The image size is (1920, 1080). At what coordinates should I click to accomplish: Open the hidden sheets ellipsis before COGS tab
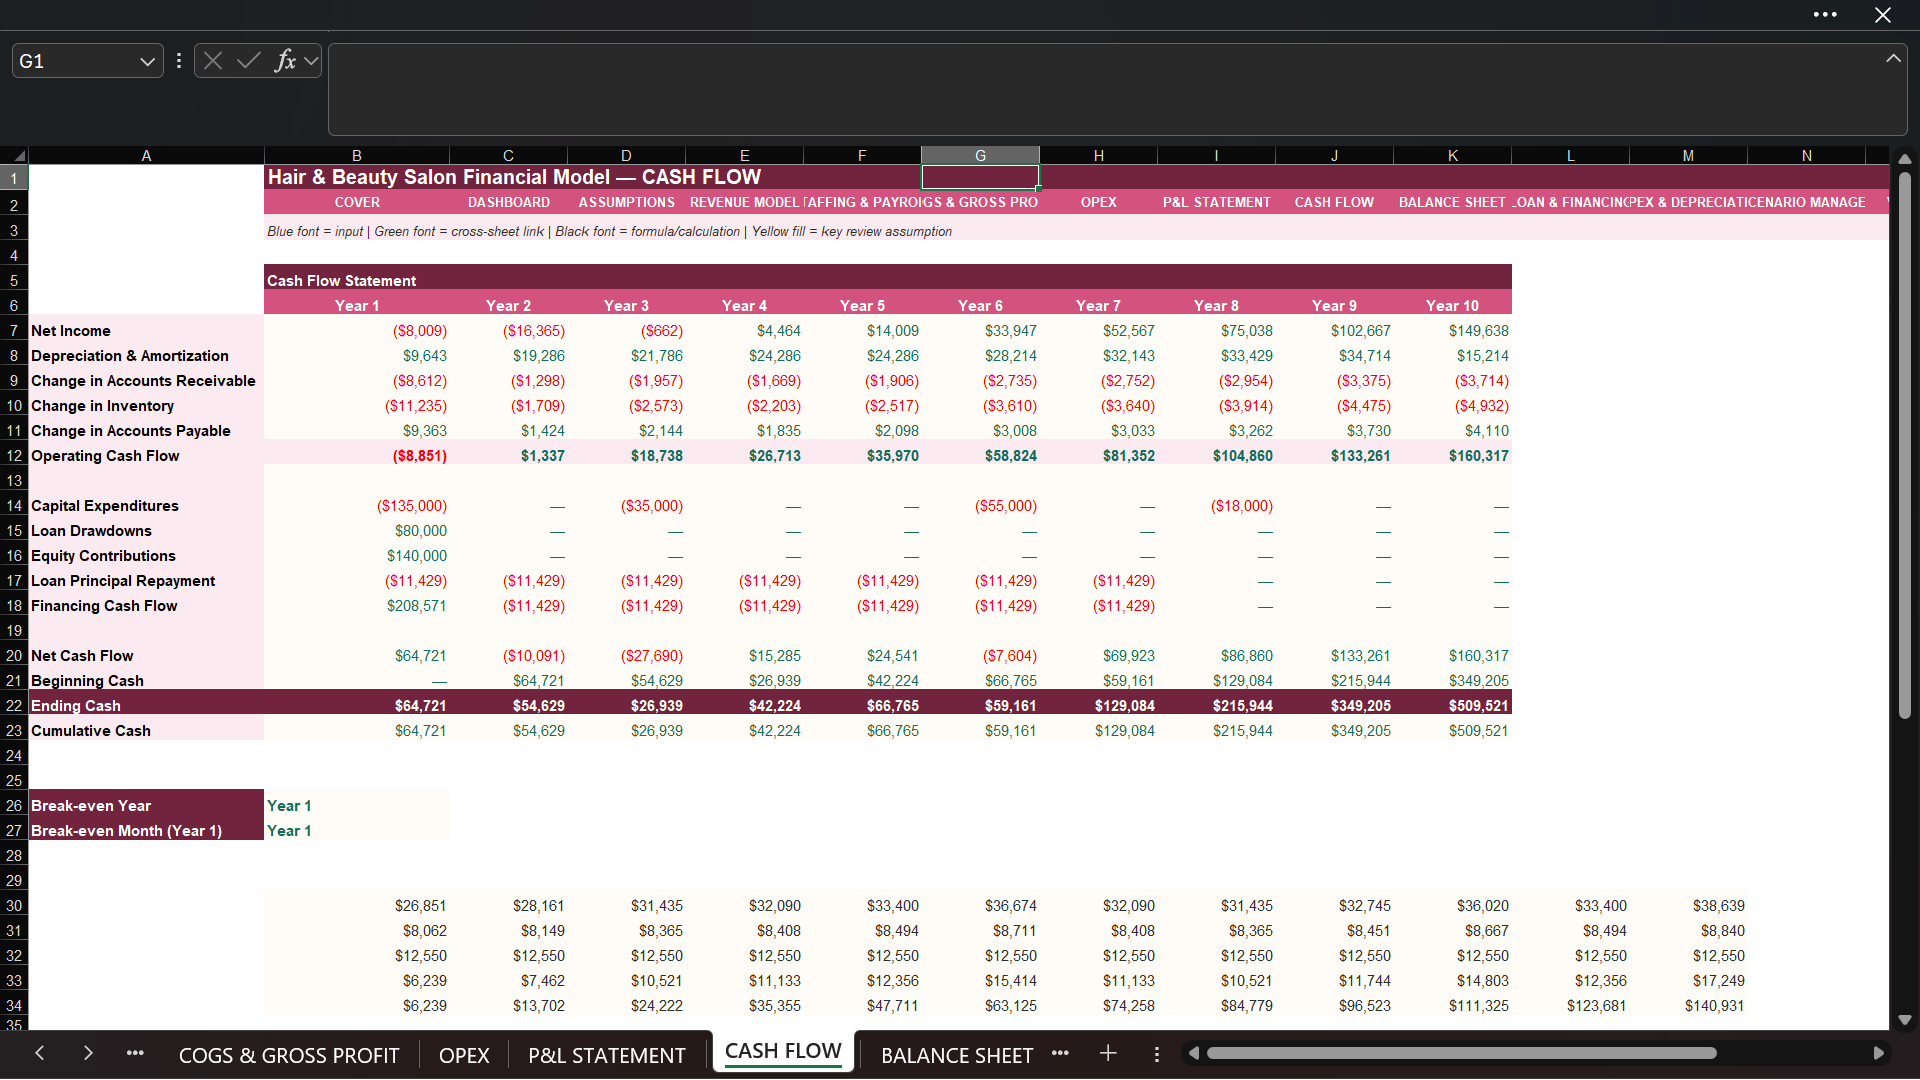point(135,1054)
